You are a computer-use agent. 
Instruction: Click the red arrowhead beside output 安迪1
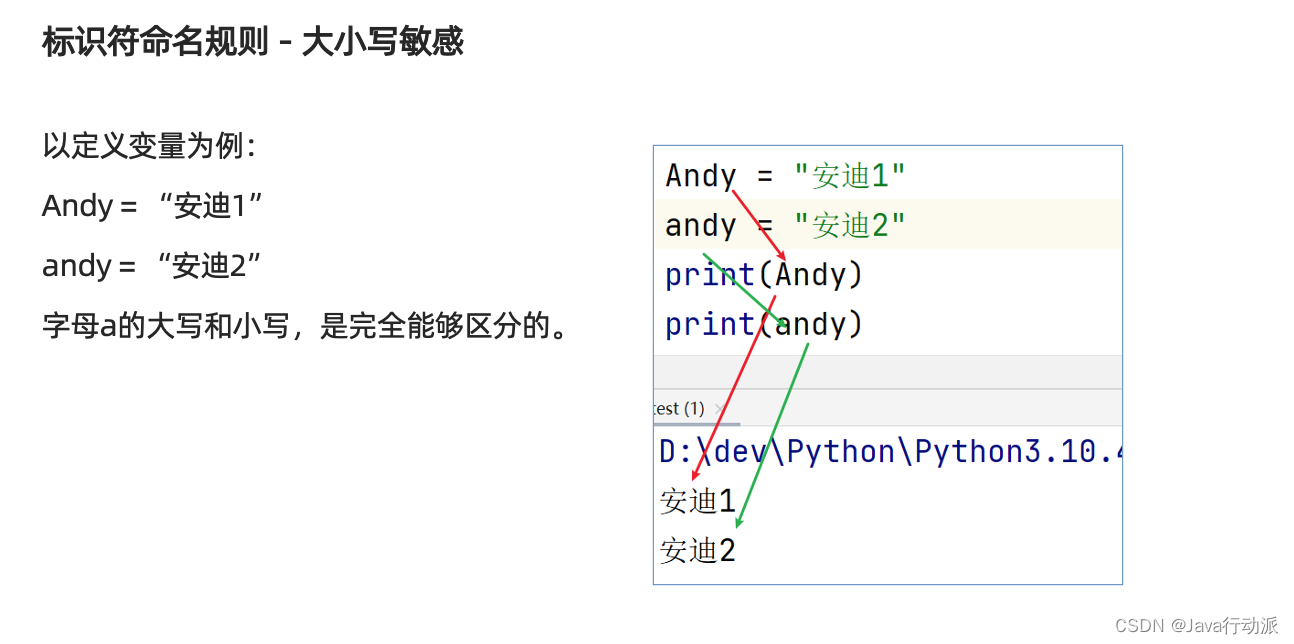click(x=695, y=476)
